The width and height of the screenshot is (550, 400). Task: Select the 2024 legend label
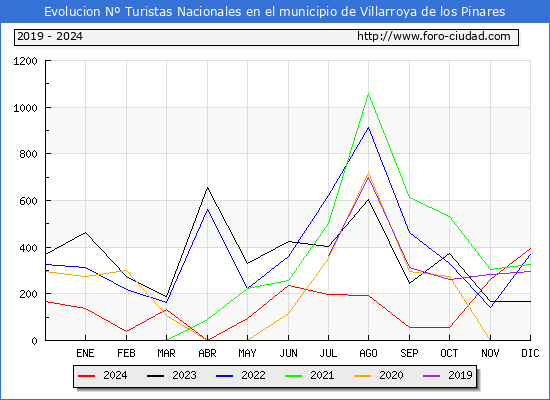tap(115, 375)
